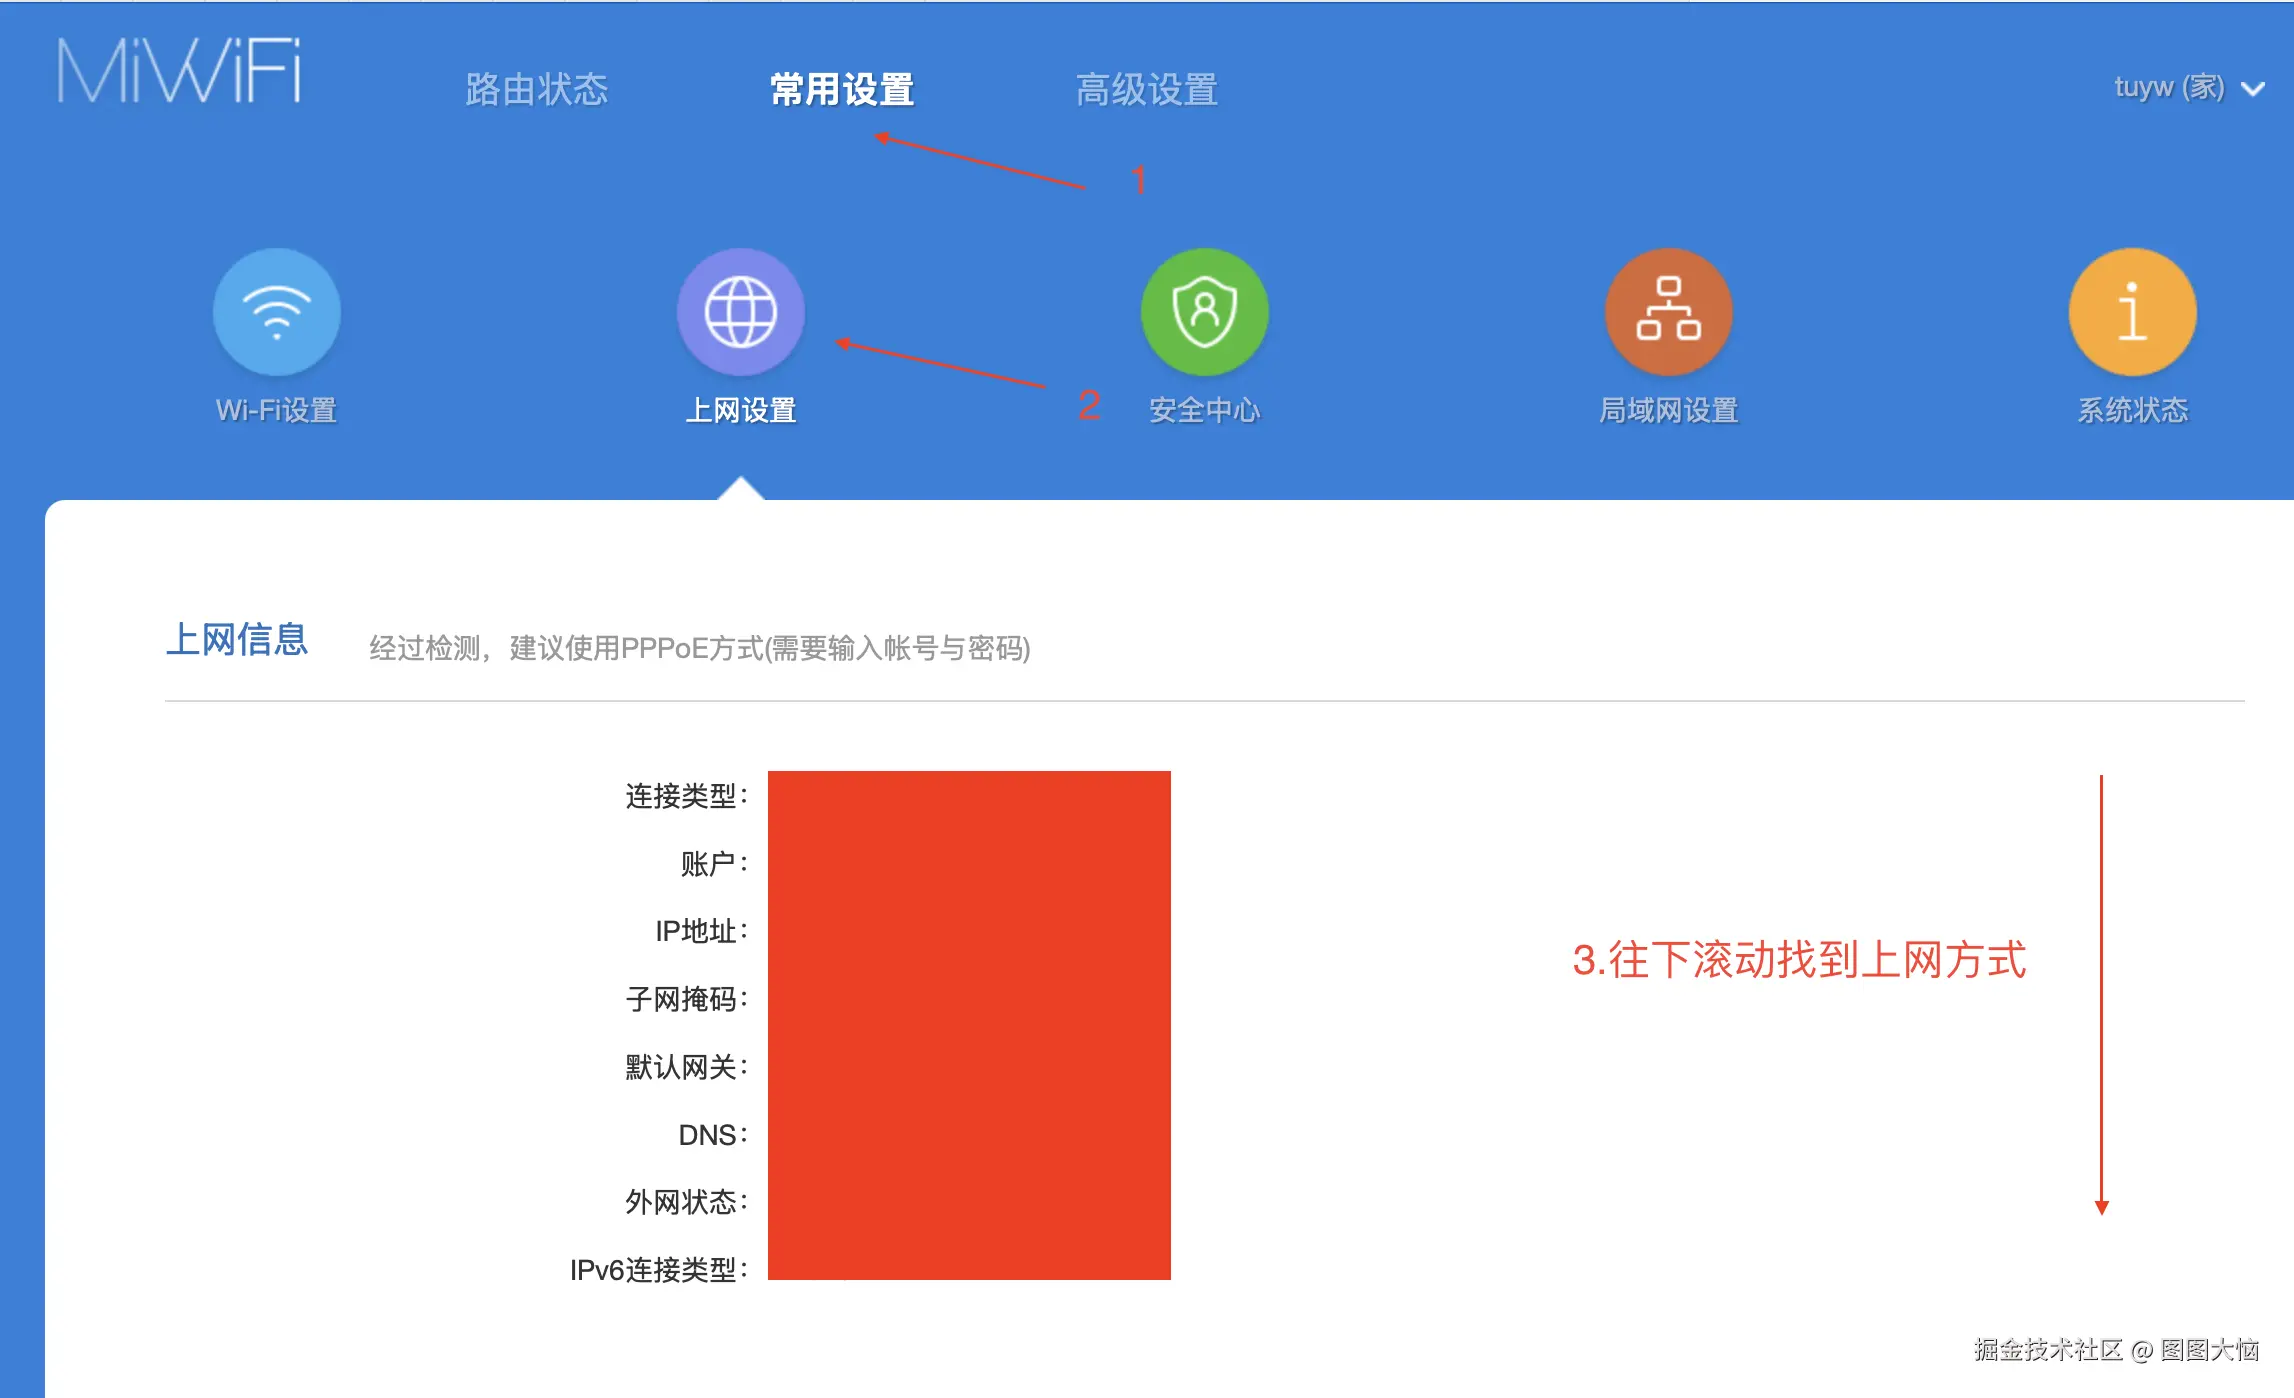Click the 连接类型 field label
Viewport: 2294px width, 1398px height.
point(684,798)
